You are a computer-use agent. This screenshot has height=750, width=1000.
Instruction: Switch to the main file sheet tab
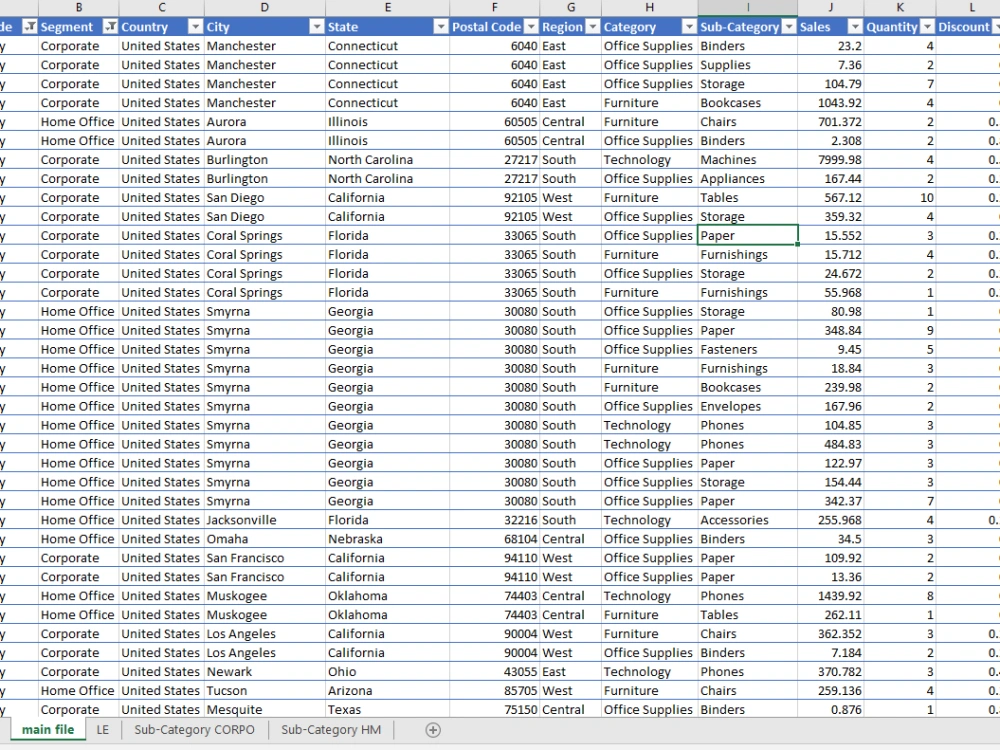48,730
